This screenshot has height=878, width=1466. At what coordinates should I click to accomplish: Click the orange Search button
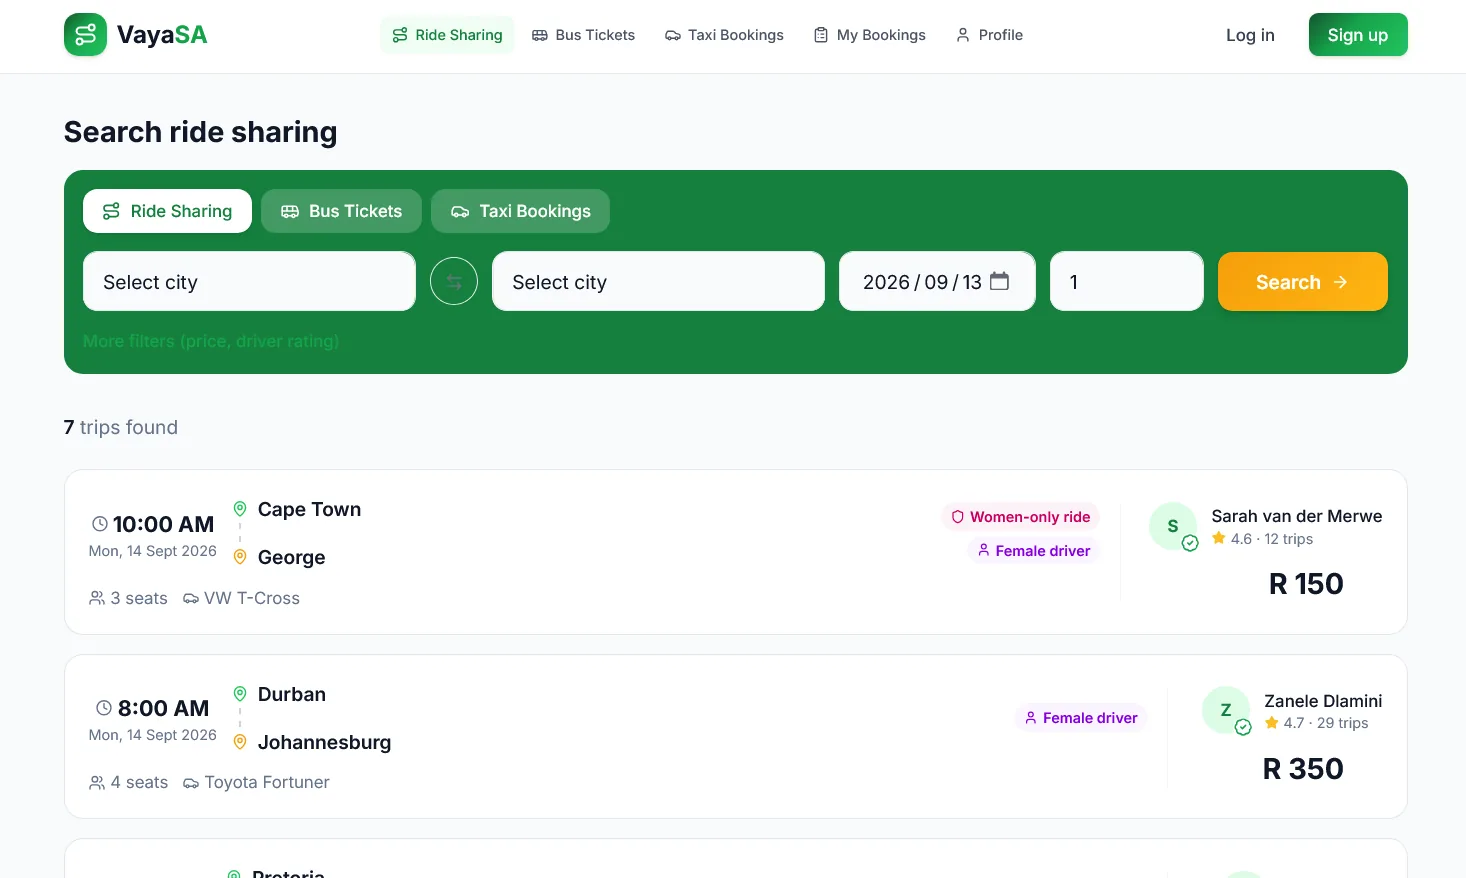click(x=1303, y=282)
